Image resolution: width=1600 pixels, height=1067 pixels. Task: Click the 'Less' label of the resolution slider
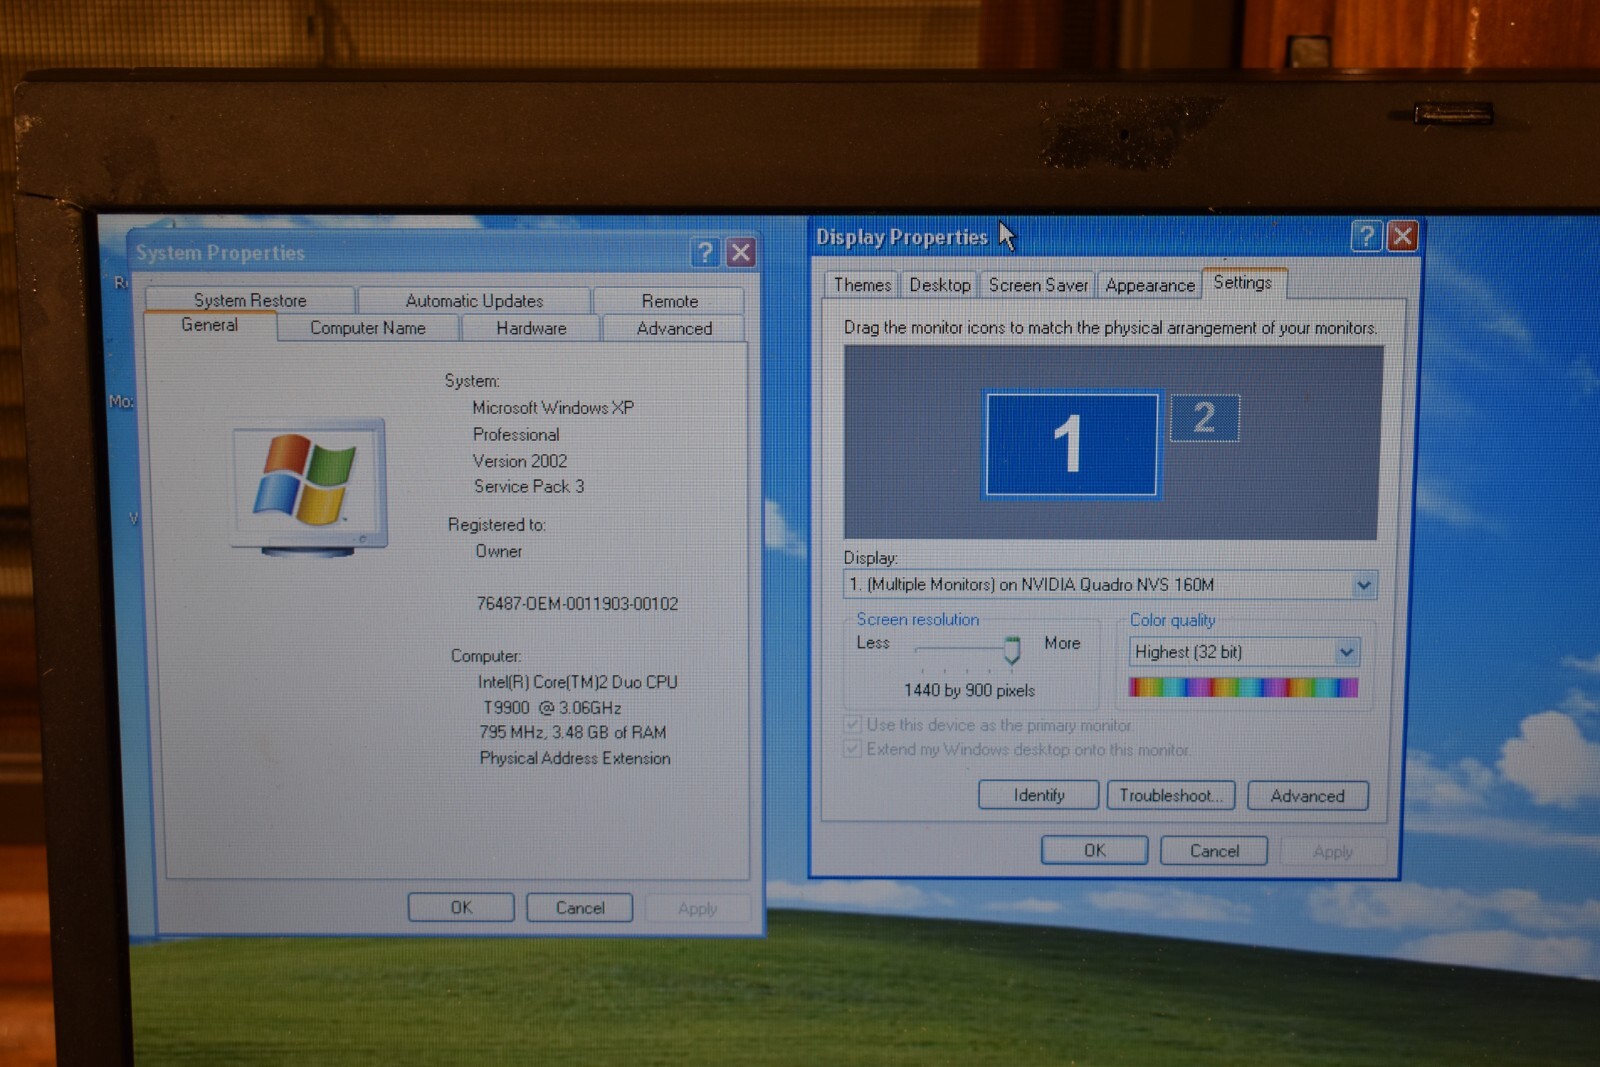[x=873, y=643]
